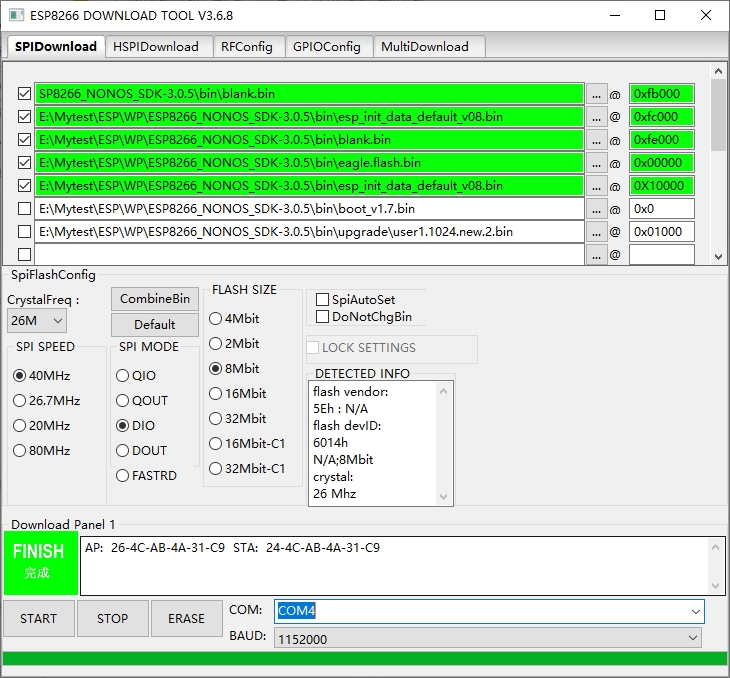Select 16Mbit flash size
Screen dimensions: 730x678
(238, 393)
